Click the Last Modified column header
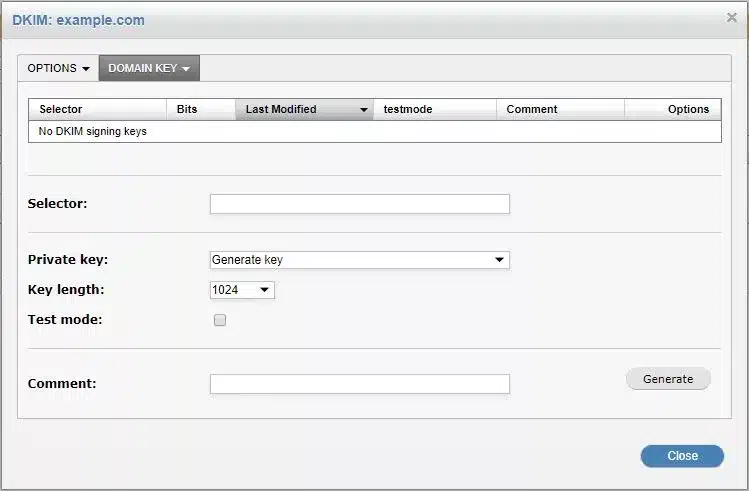 click(x=281, y=109)
